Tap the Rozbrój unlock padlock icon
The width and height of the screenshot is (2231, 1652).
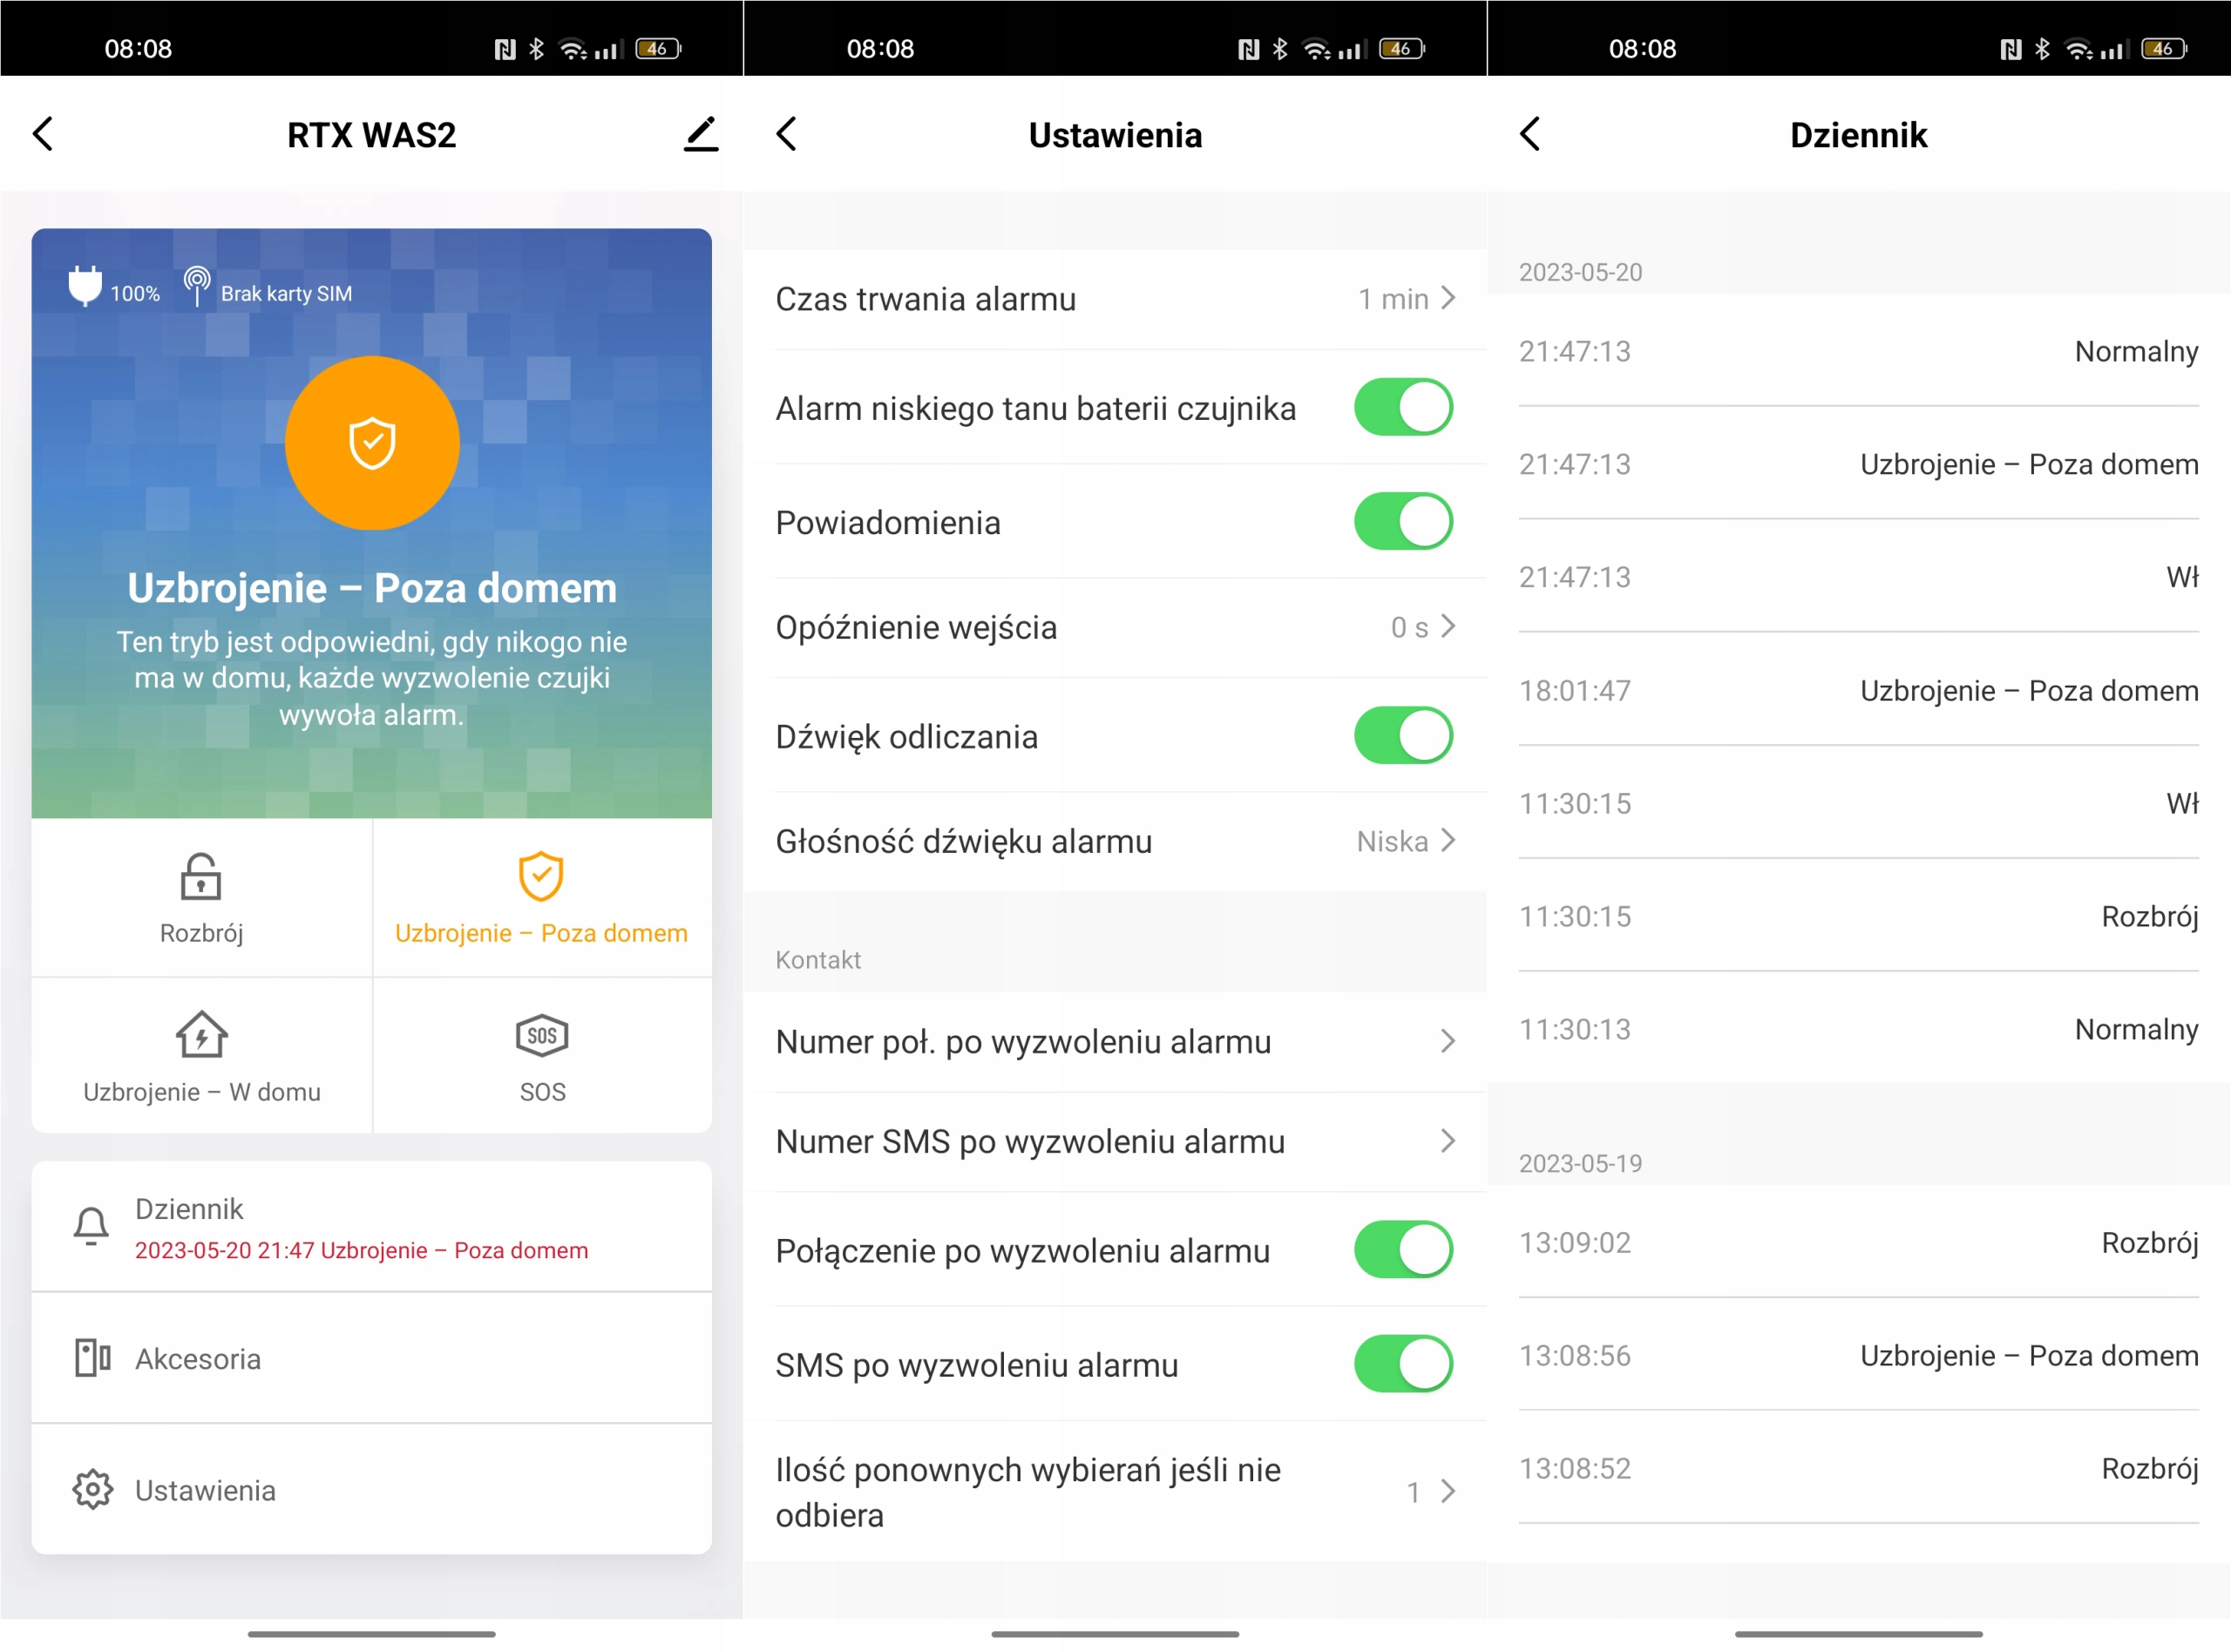pos(201,878)
